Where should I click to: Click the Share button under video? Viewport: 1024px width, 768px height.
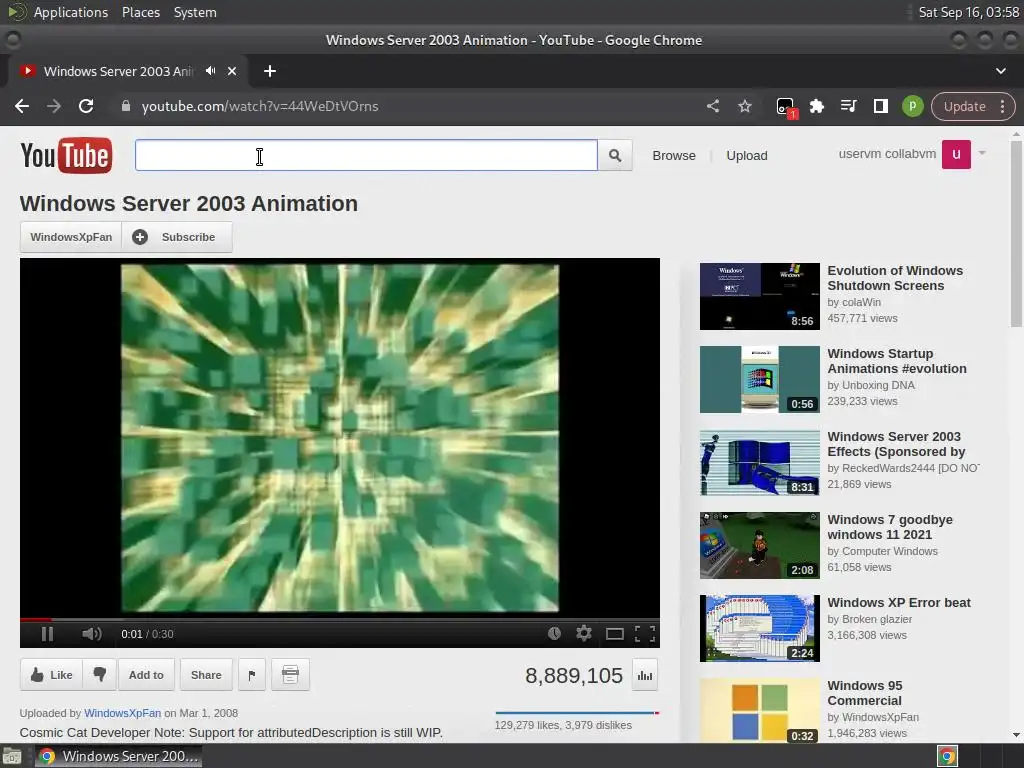pyautogui.click(x=206, y=675)
